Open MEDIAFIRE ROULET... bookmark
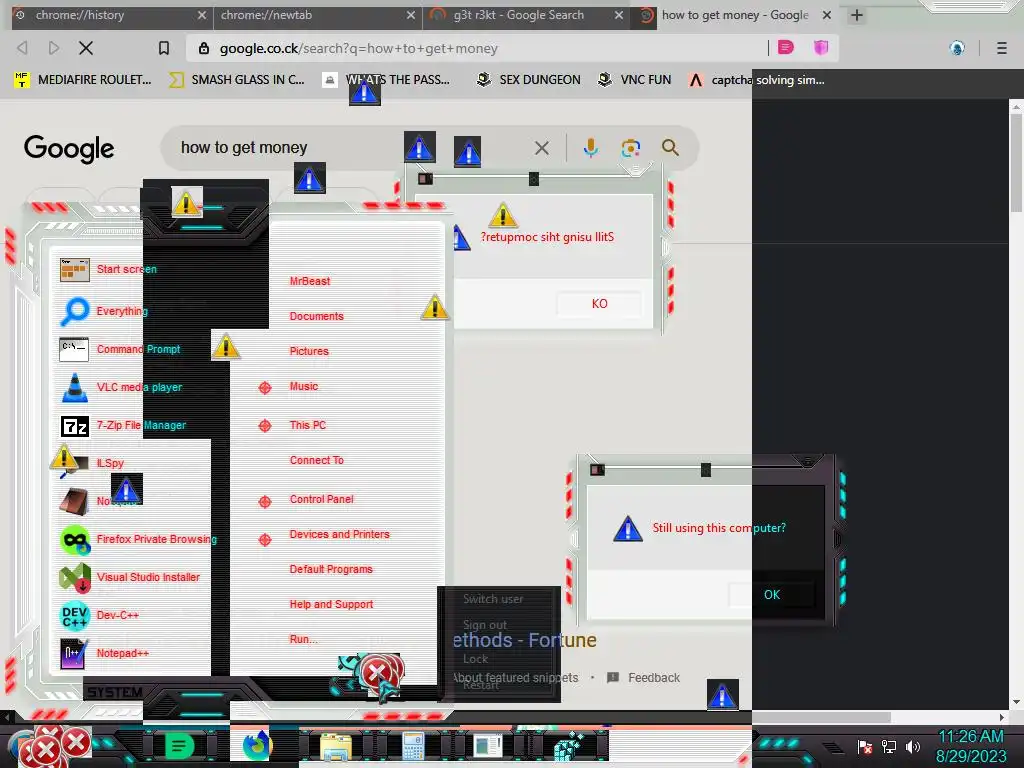 [x=83, y=80]
